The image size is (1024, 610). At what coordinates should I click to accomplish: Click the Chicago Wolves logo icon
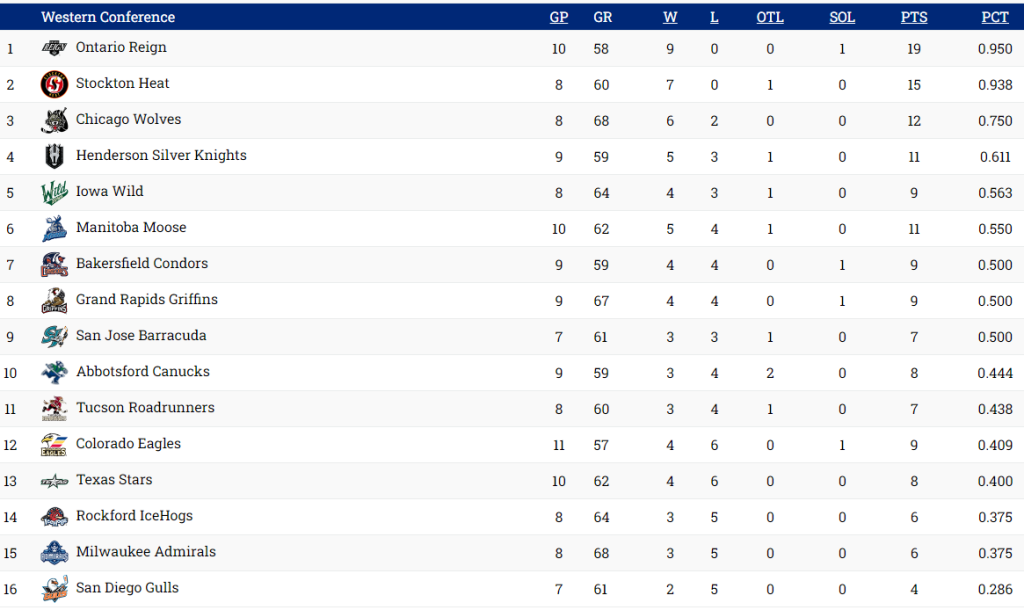[54, 121]
